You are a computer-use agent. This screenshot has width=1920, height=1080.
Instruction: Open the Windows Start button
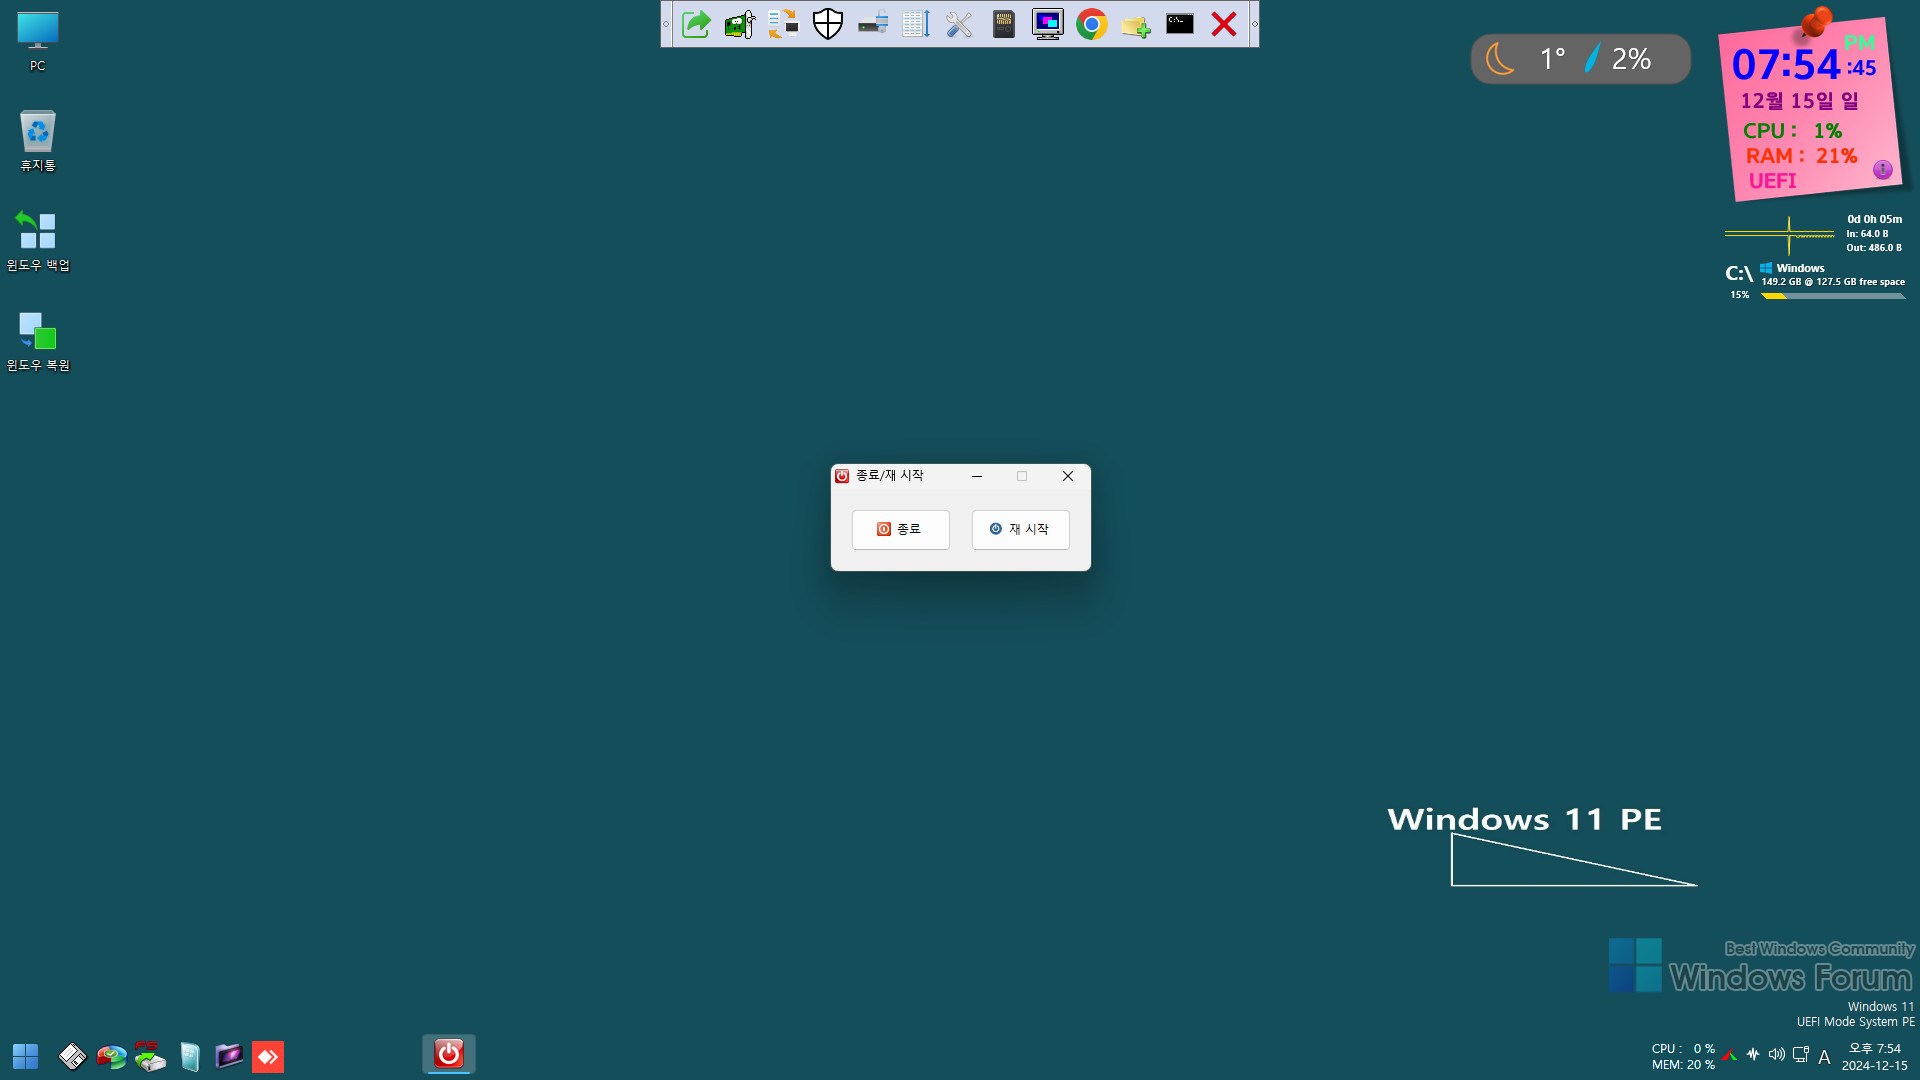coord(25,1056)
